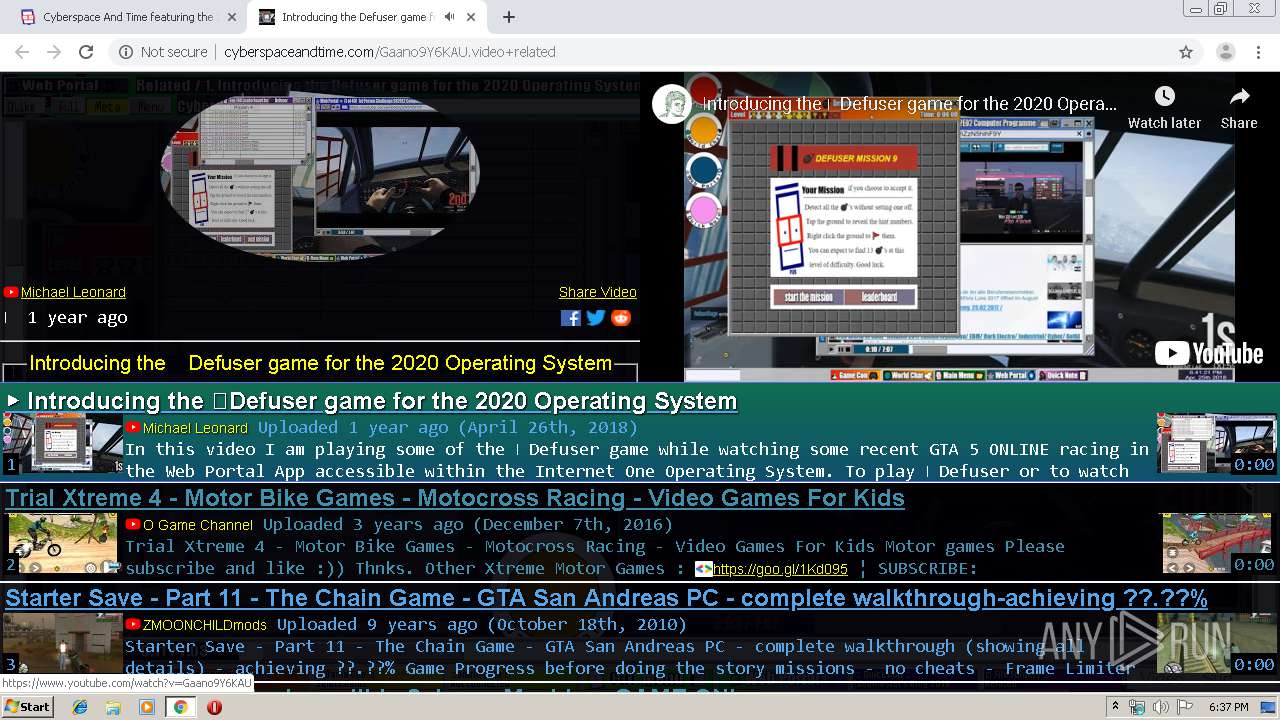
Task: Click the taskbar clock showing 6:37 PM
Action: tap(1228, 707)
